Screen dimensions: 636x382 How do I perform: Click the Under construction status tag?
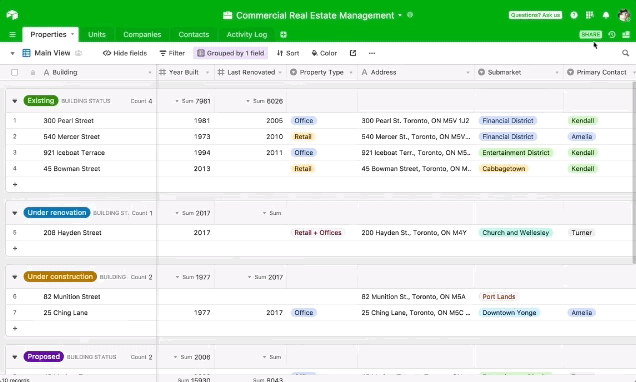60,277
